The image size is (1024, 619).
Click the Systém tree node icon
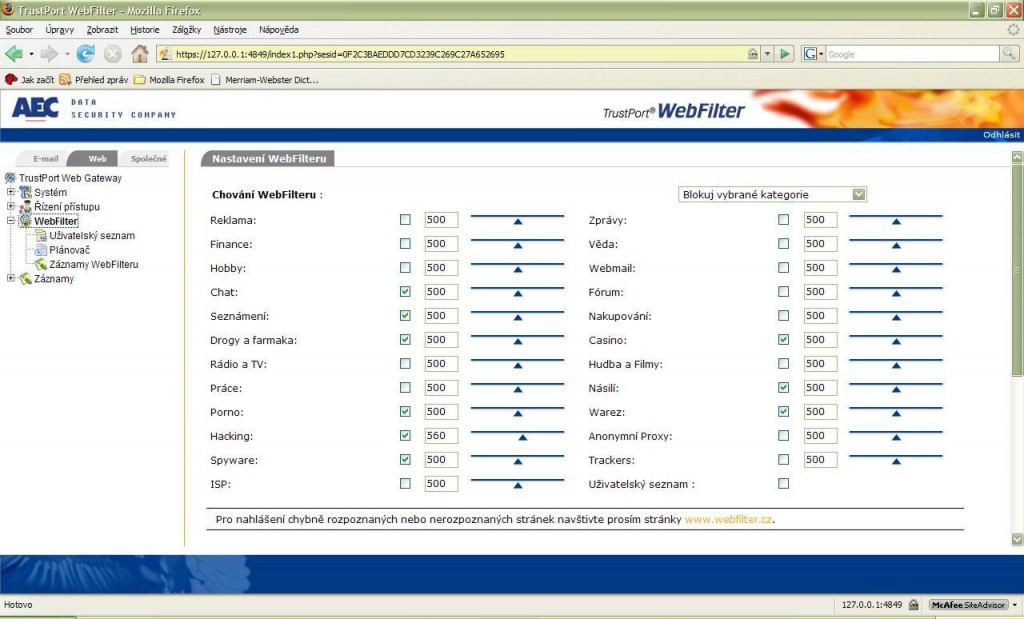tap(25, 192)
